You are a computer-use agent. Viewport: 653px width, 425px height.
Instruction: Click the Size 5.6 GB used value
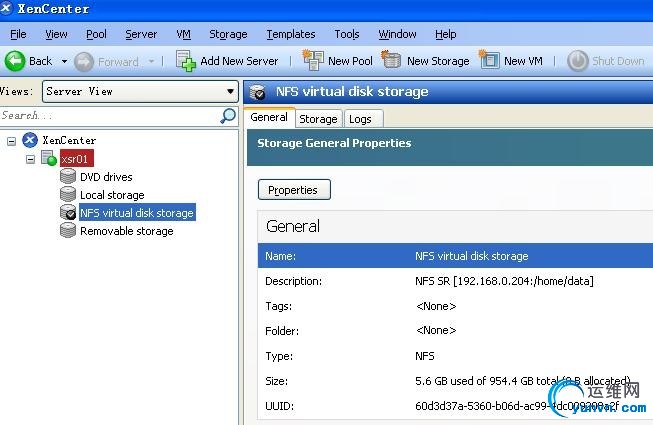click(x=523, y=381)
